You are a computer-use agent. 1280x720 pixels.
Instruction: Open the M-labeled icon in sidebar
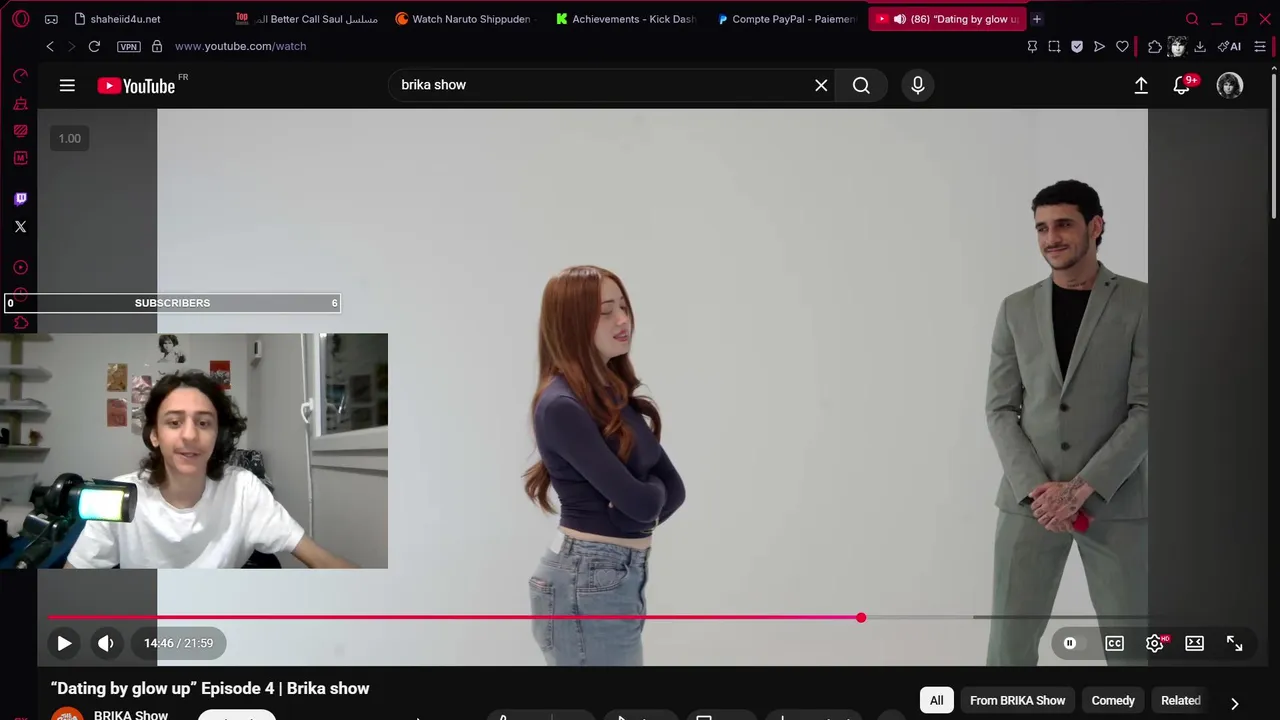[20, 158]
